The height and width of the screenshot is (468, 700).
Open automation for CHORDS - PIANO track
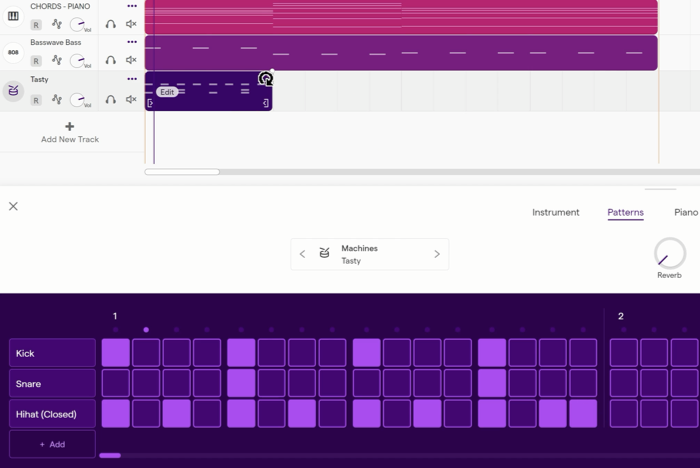(57, 24)
